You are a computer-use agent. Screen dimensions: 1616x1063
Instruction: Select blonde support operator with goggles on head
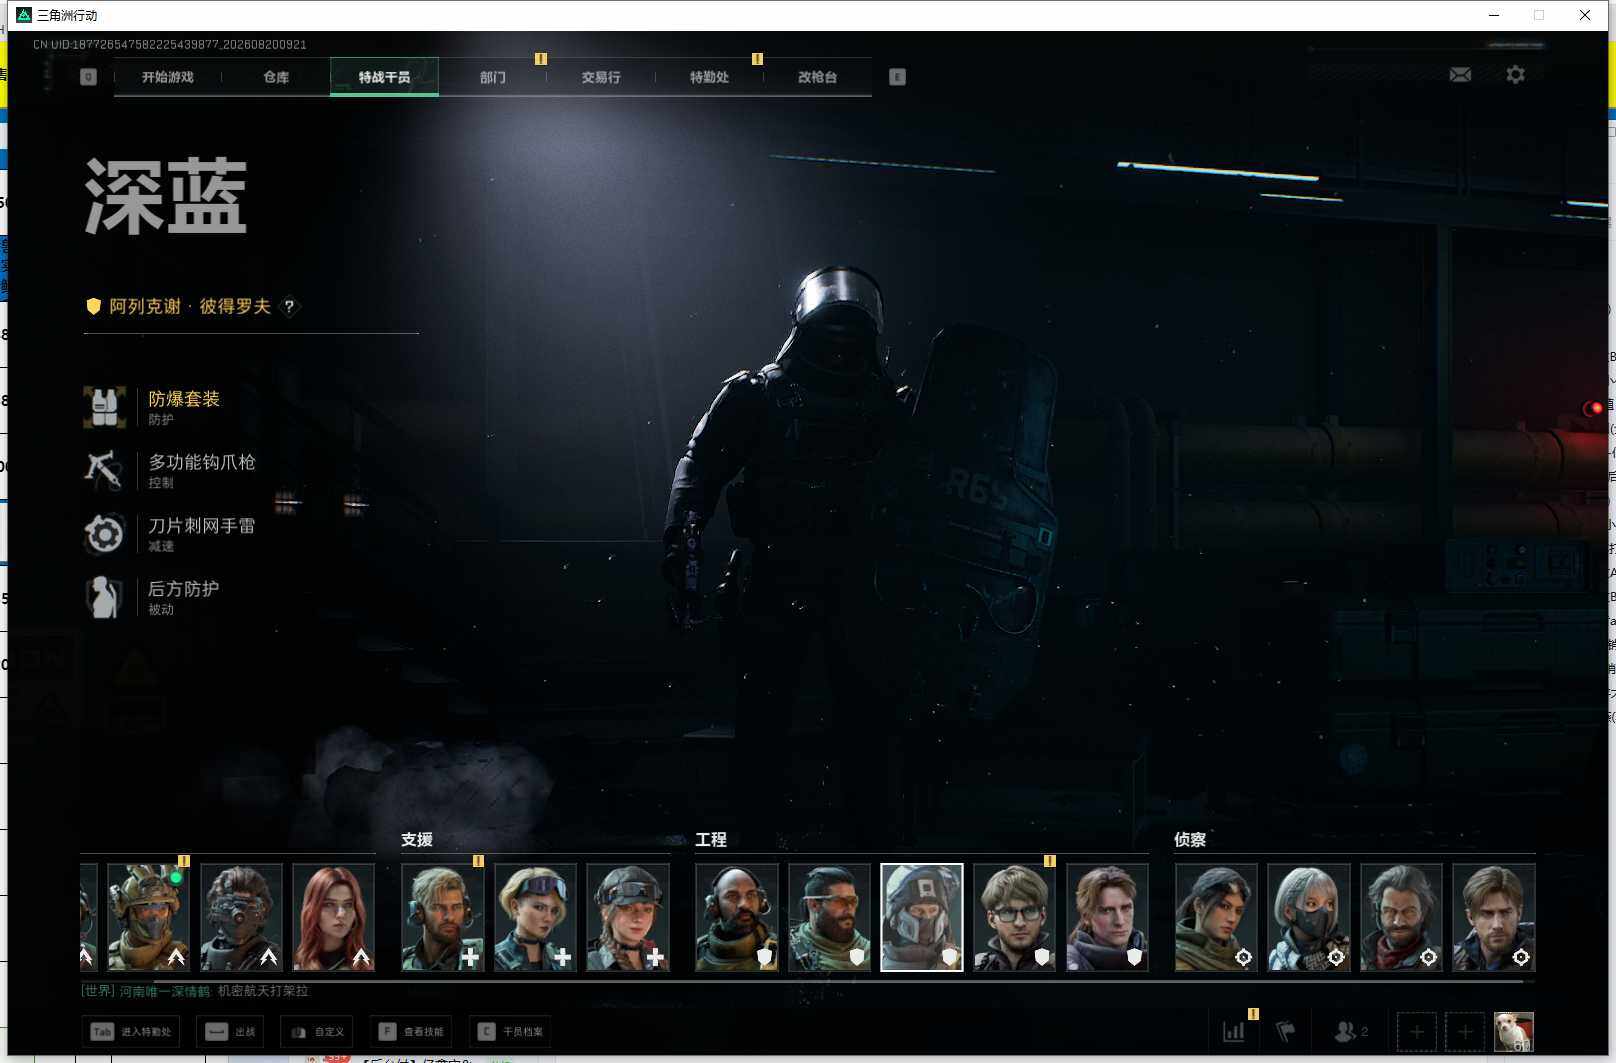tap(535, 918)
